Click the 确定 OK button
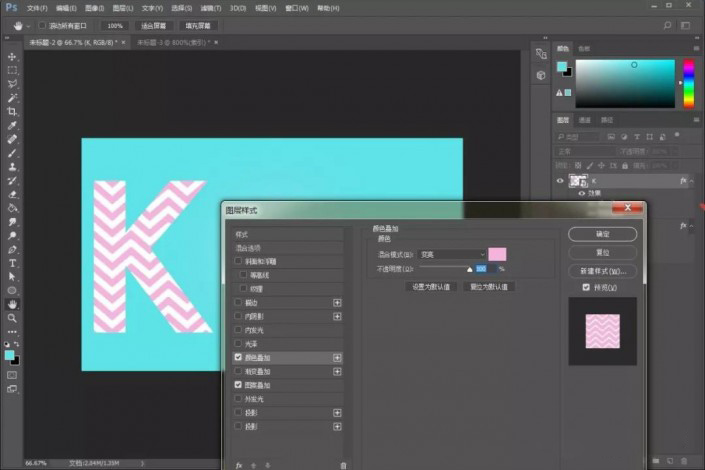 click(x=602, y=234)
